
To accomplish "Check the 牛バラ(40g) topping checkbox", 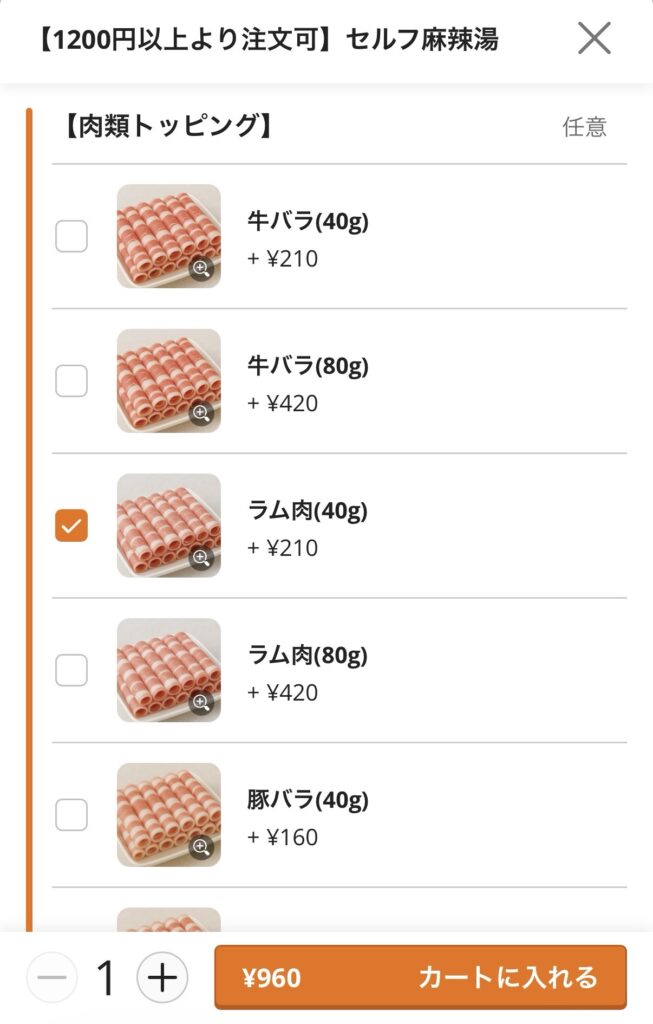I will (x=71, y=237).
